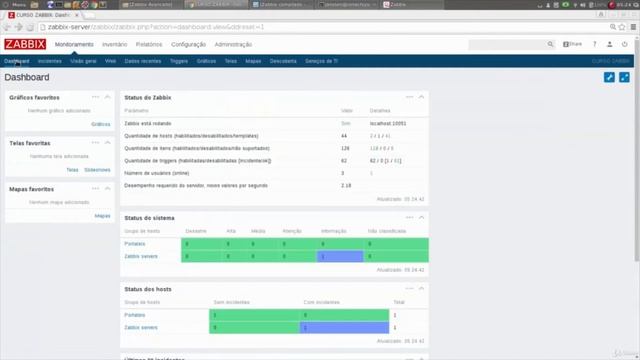Collapse the Gráficos favoritos widget
The width and height of the screenshot is (640, 360).
pyautogui.click(x=107, y=97)
